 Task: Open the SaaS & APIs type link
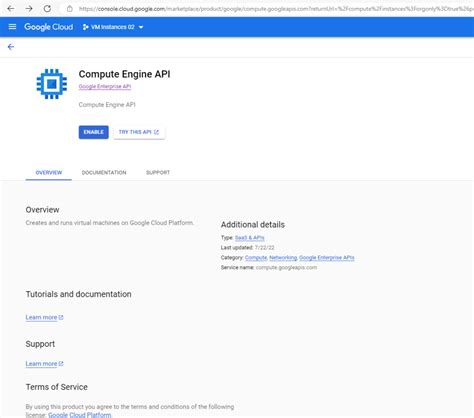click(x=250, y=238)
